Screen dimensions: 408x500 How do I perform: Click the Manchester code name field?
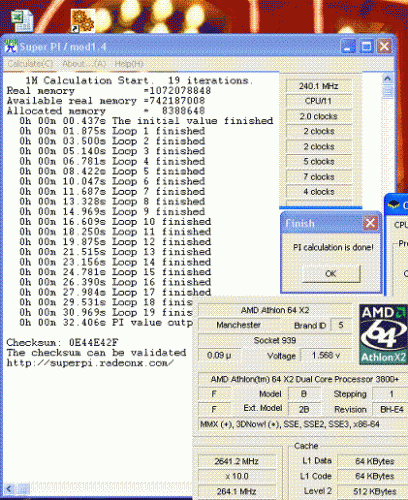239,325
